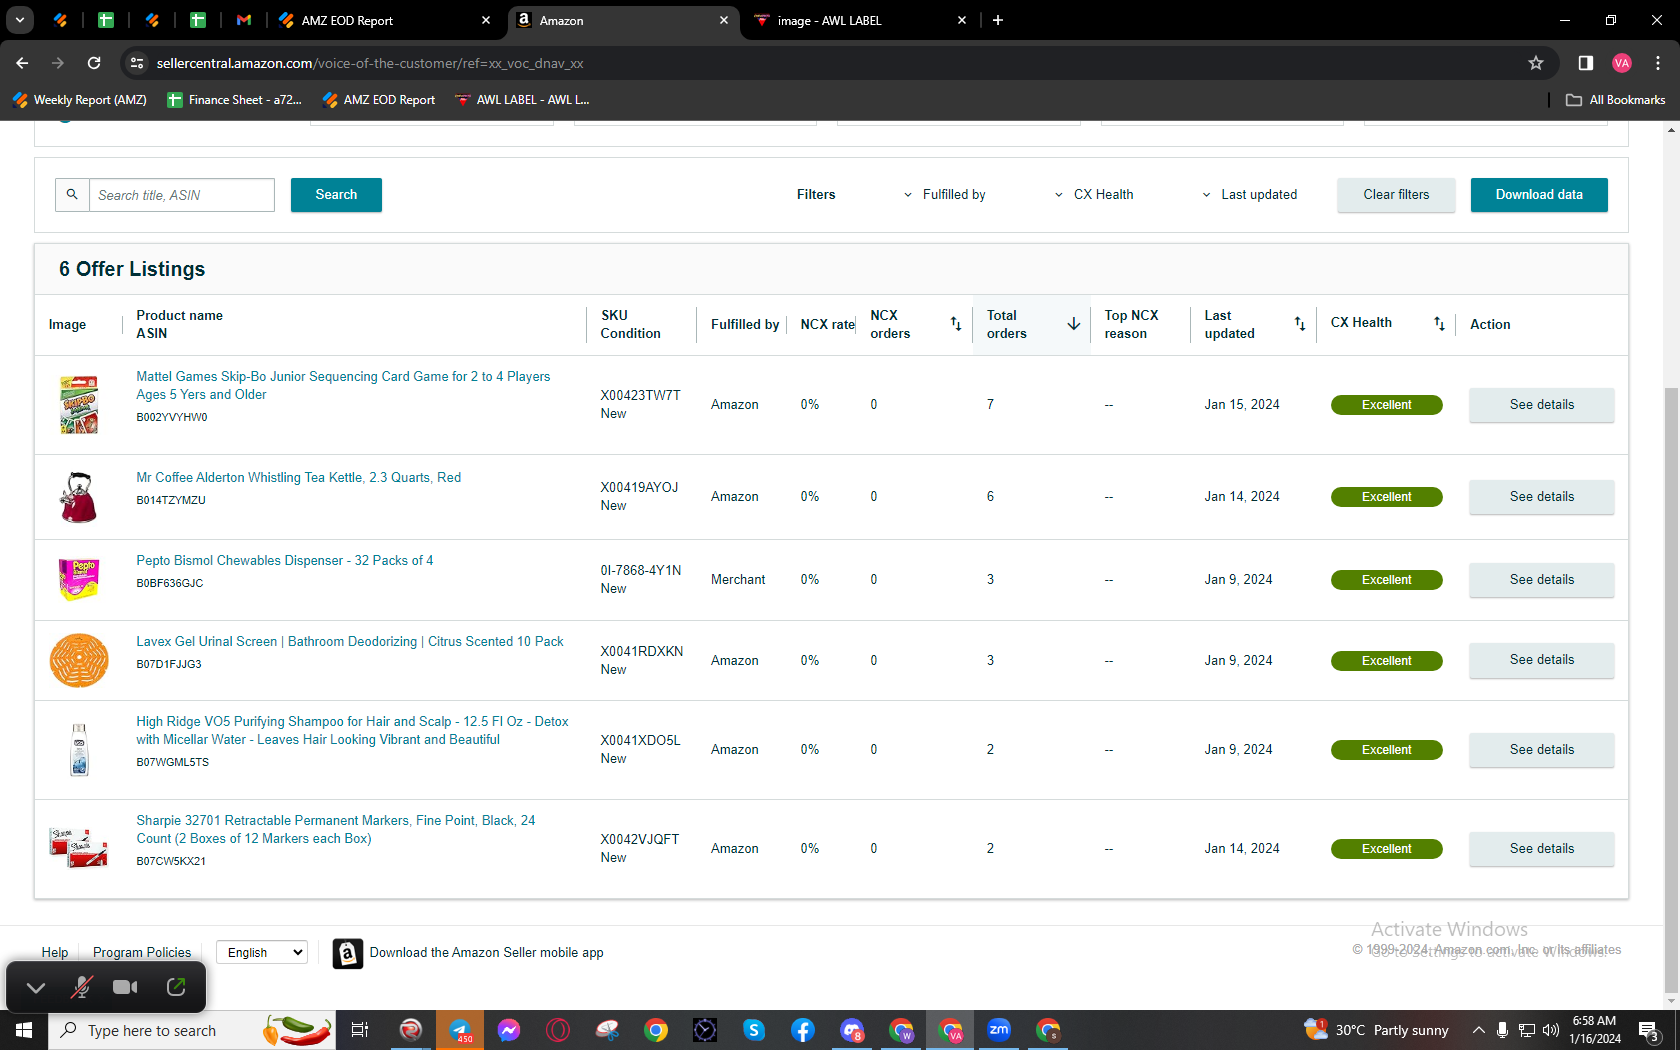Open Lavex Gel Urinal Screen product link
This screenshot has height=1050, width=1680.
[x=350, y=642]
